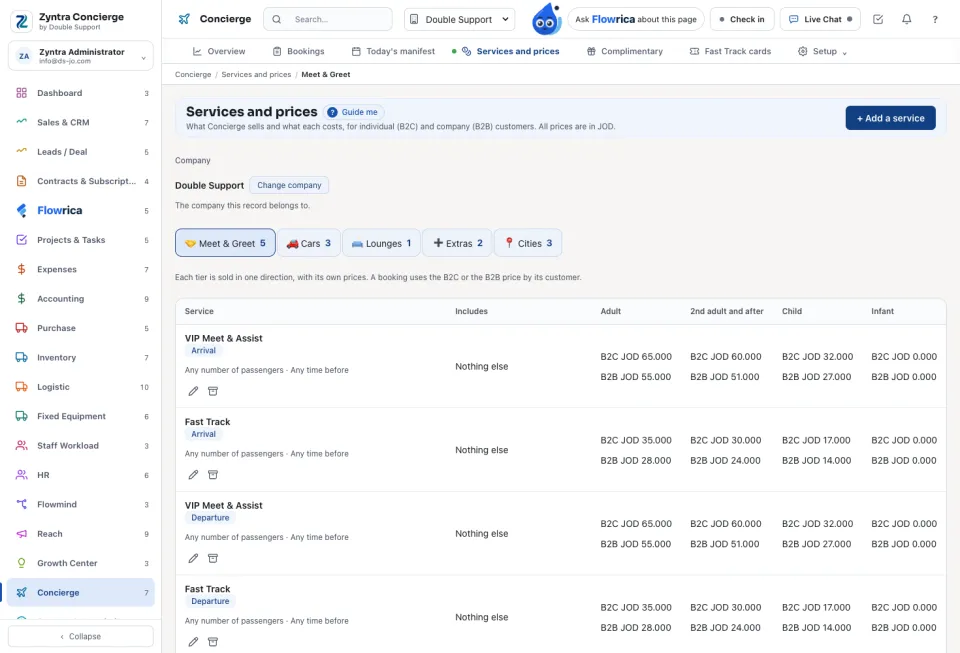This screenshot has width=960, height=653.
Task: Open Sales & CRM in sidebar
Action: point(81,122)
